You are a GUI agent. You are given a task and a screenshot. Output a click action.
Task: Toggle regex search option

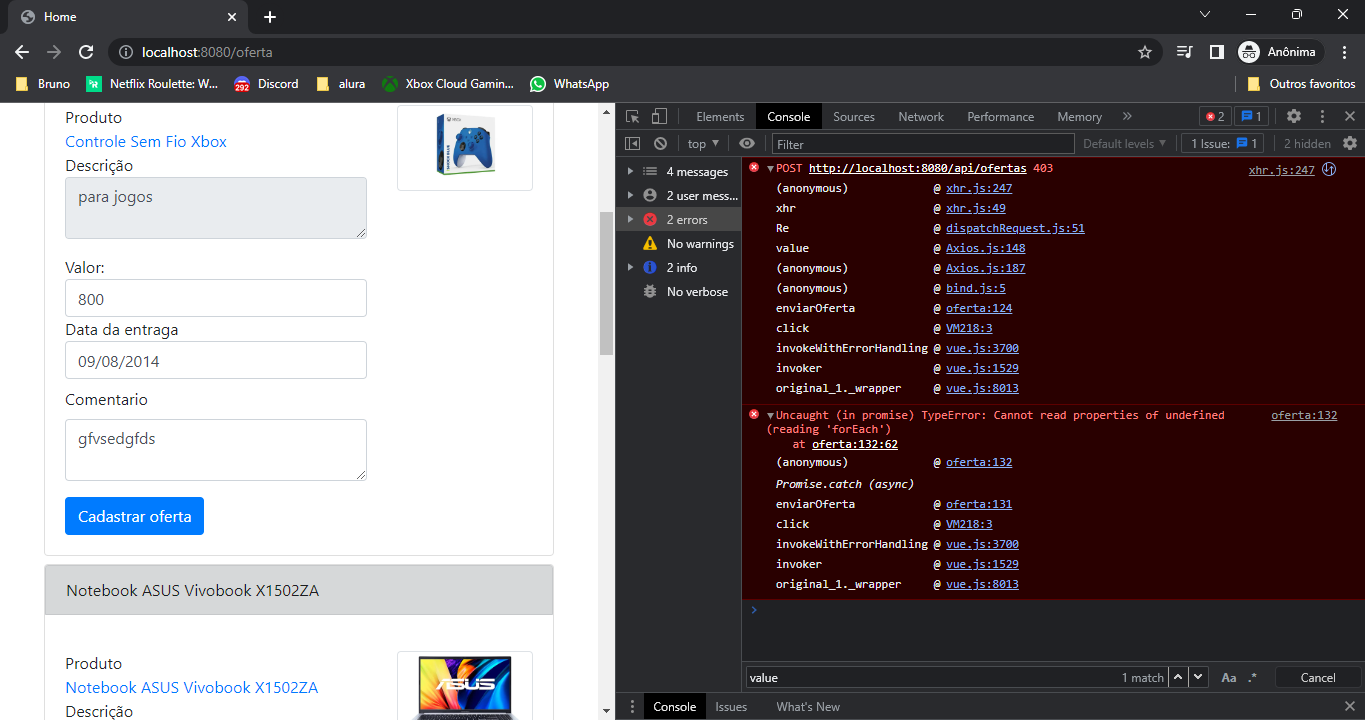coord(1252,677)
